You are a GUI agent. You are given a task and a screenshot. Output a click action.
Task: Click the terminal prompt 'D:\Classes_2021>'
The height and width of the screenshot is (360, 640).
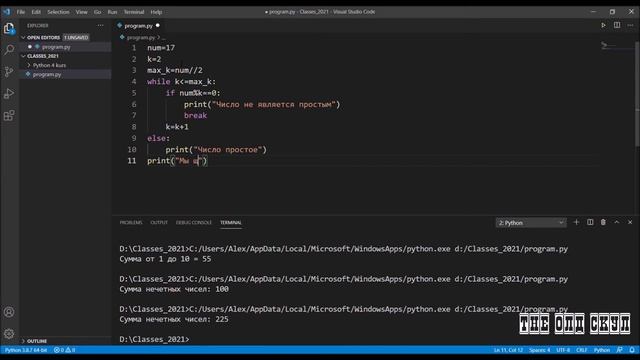pos(154,339)
